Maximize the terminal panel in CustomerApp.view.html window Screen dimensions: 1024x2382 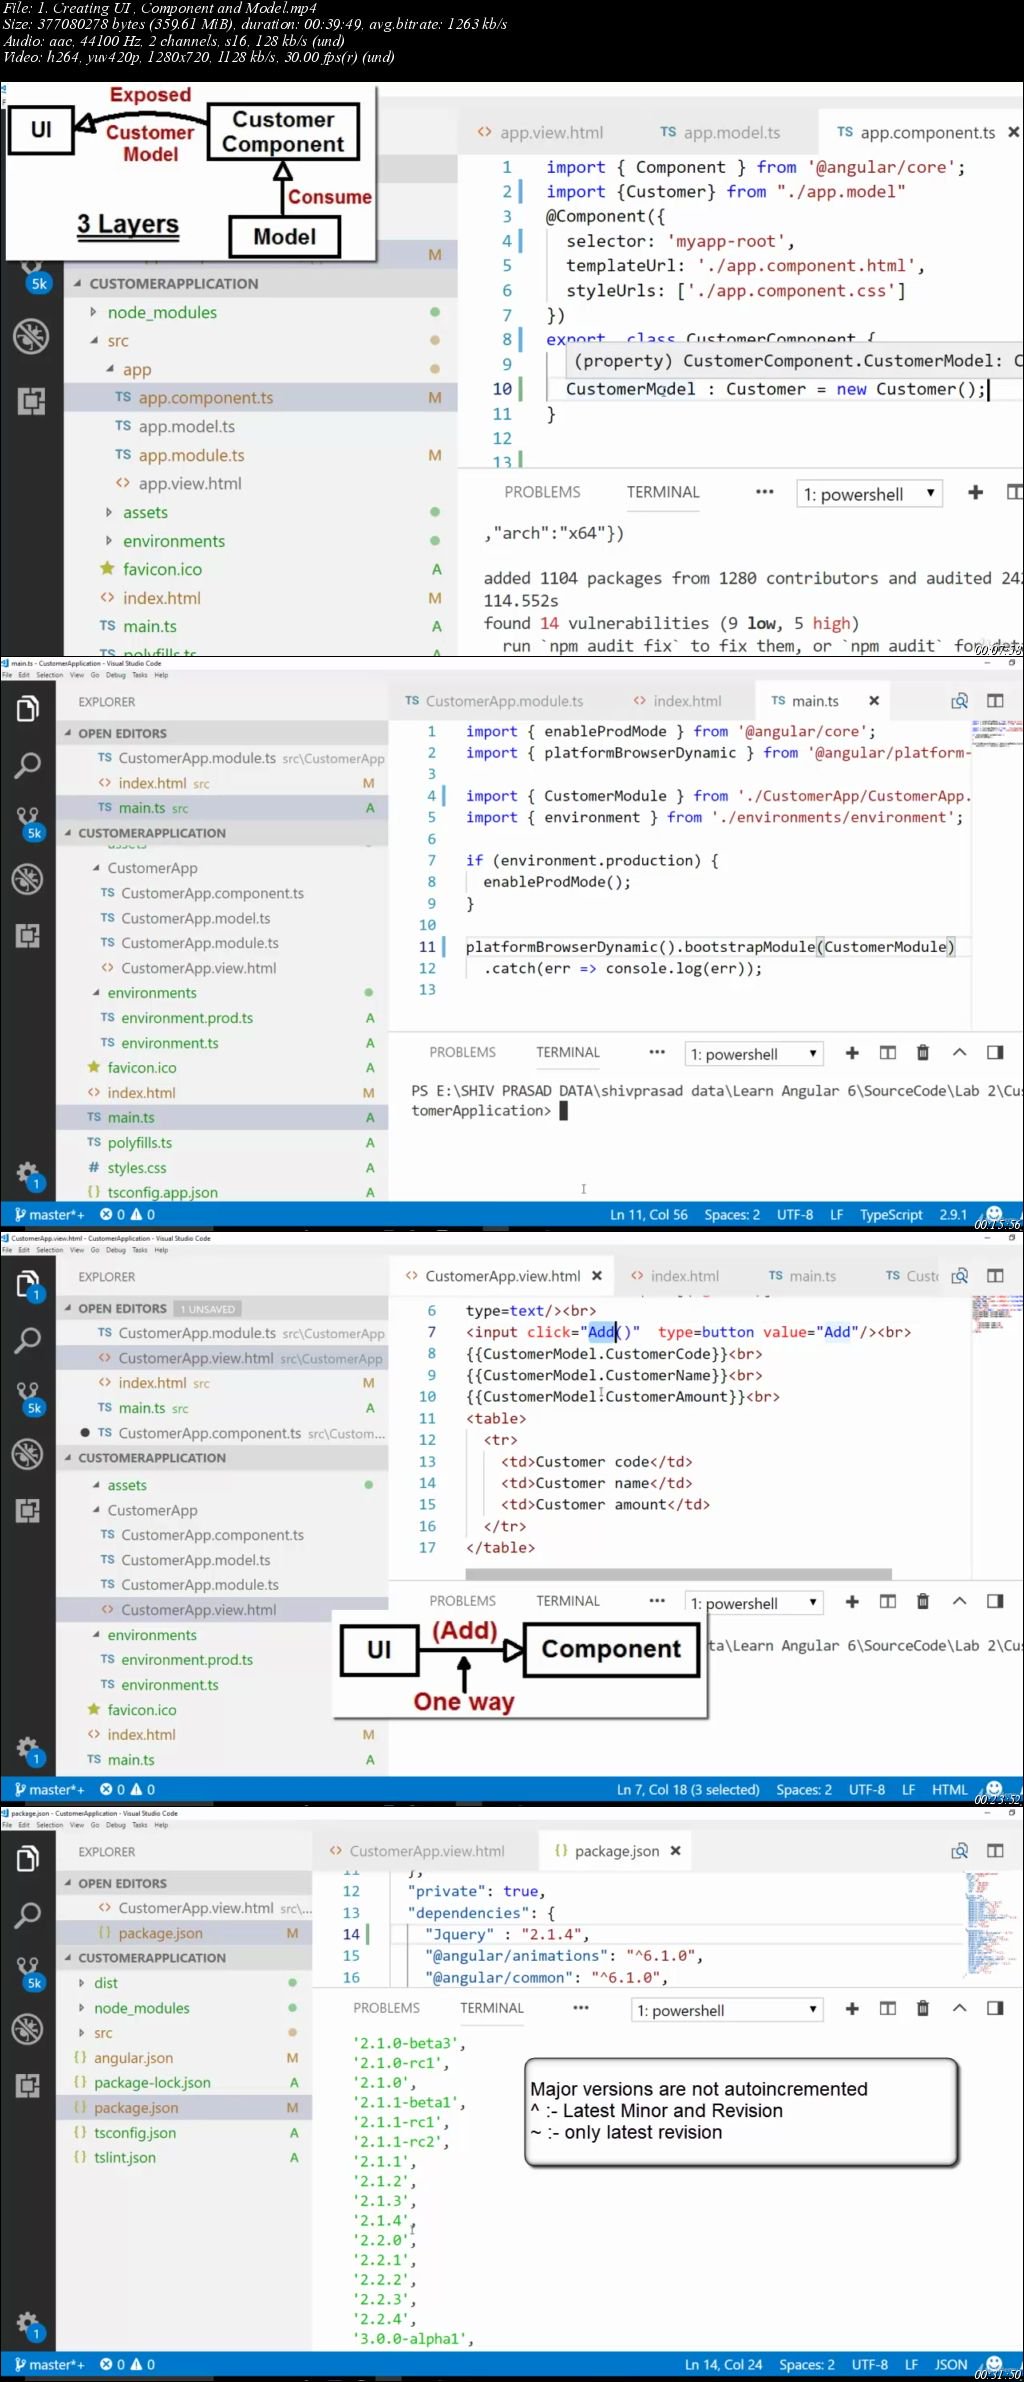pyautogui.click(x=959, y=1601)
